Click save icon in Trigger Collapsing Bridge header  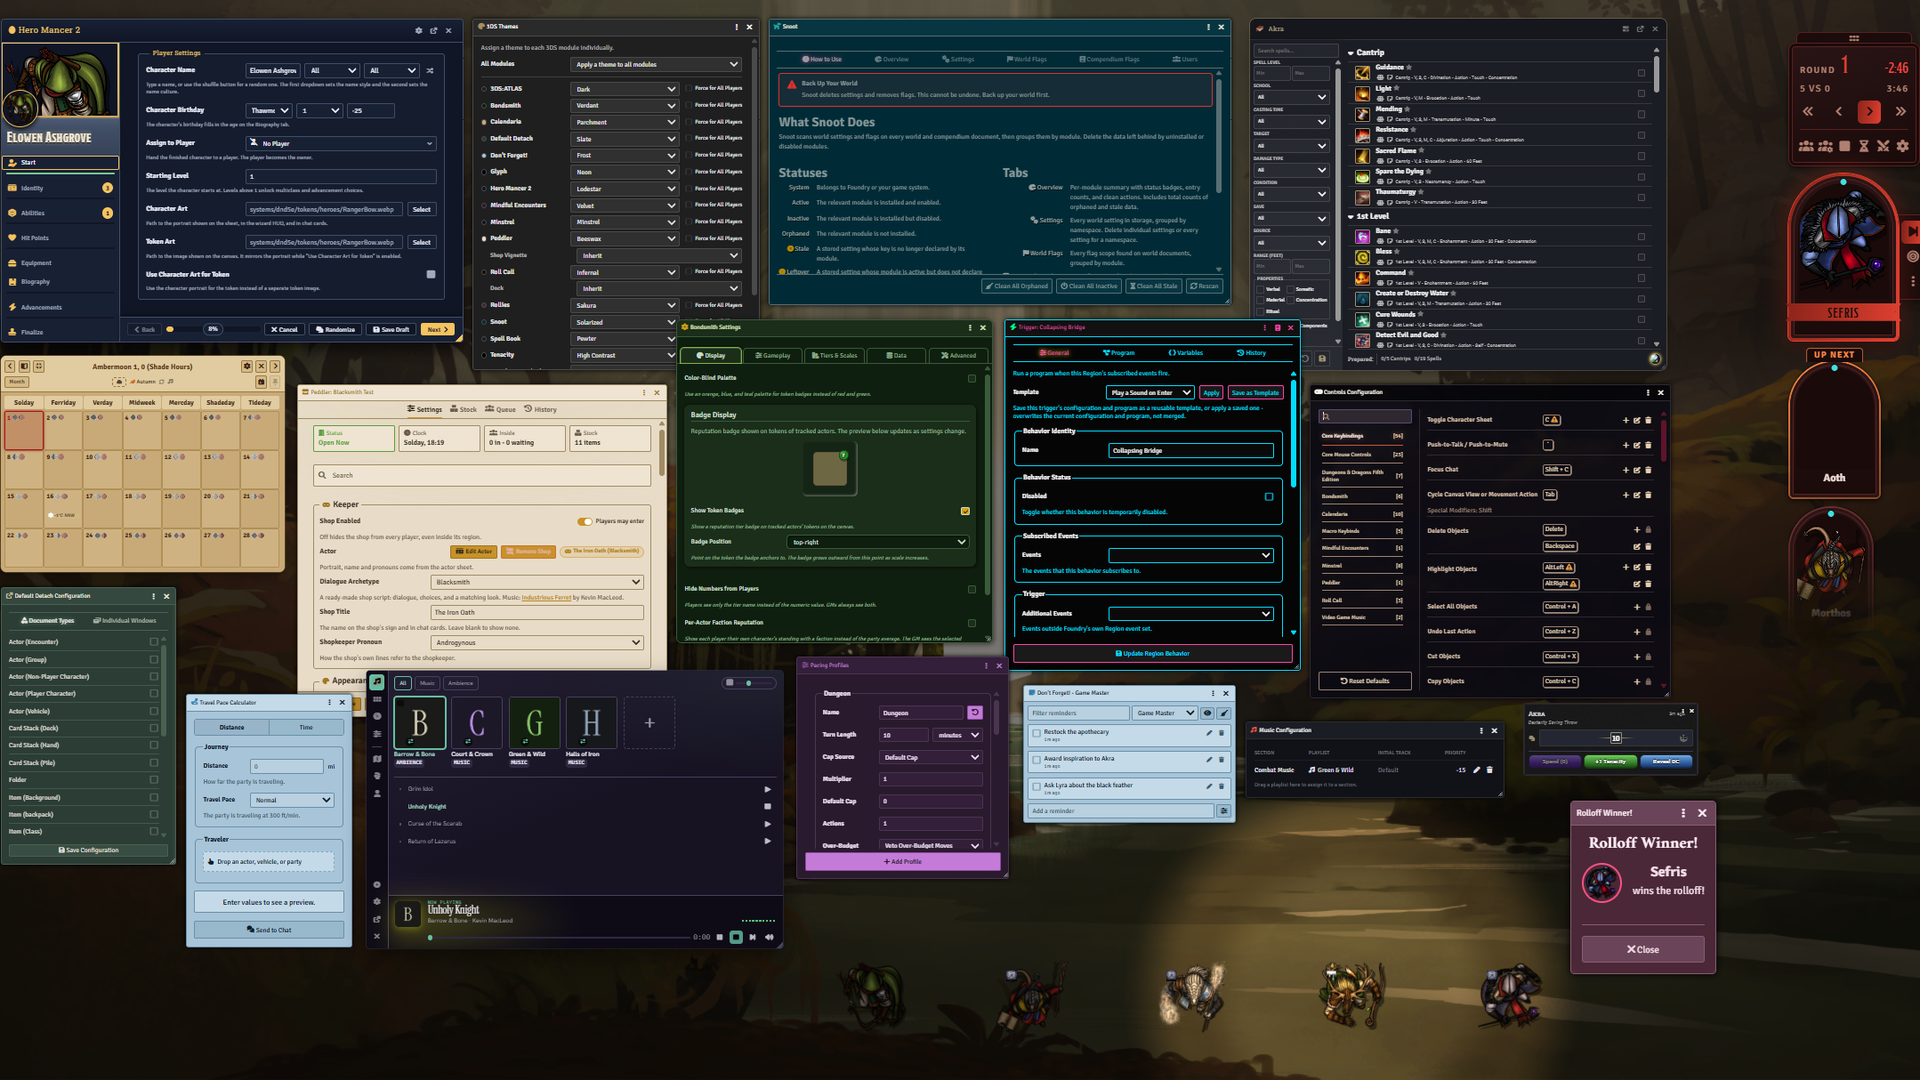tap(1277, 327)
